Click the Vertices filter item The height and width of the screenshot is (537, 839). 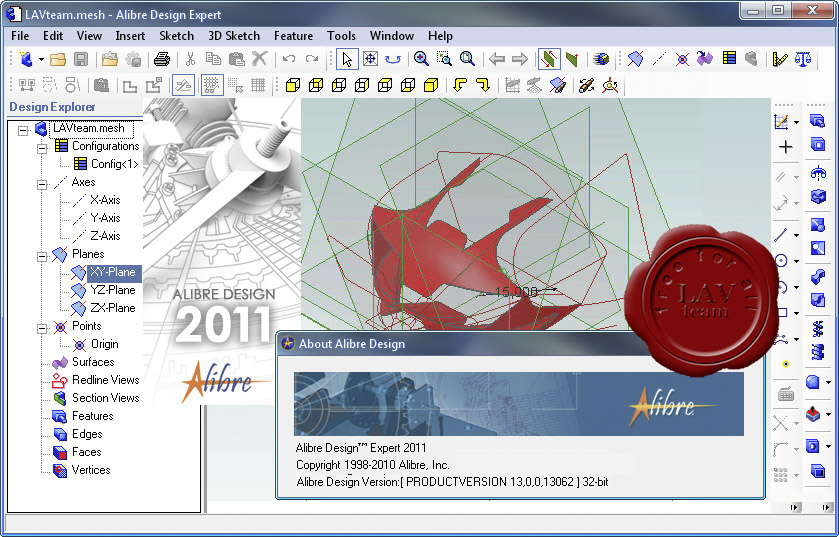point(91,470)
